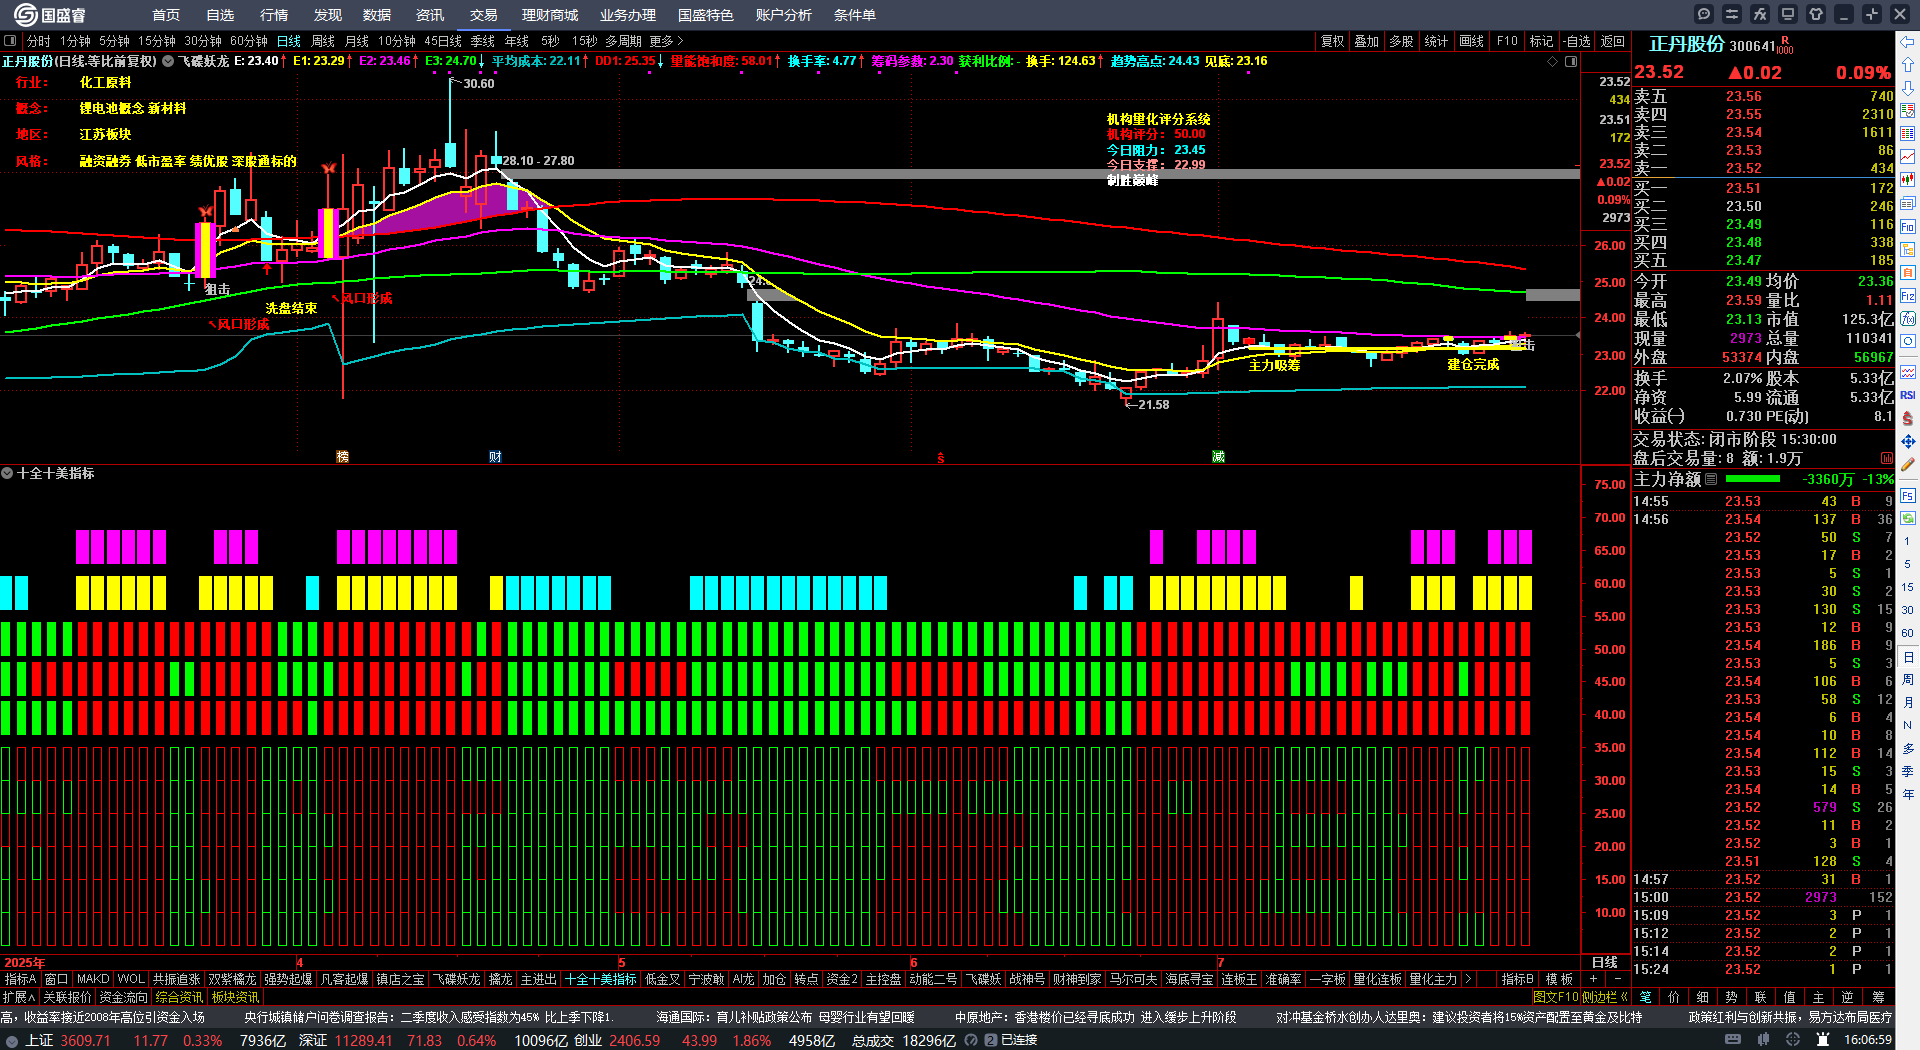Toggle 复权 price adjustment
The image size is (1920, 1050).
[x=1332, y=41]
